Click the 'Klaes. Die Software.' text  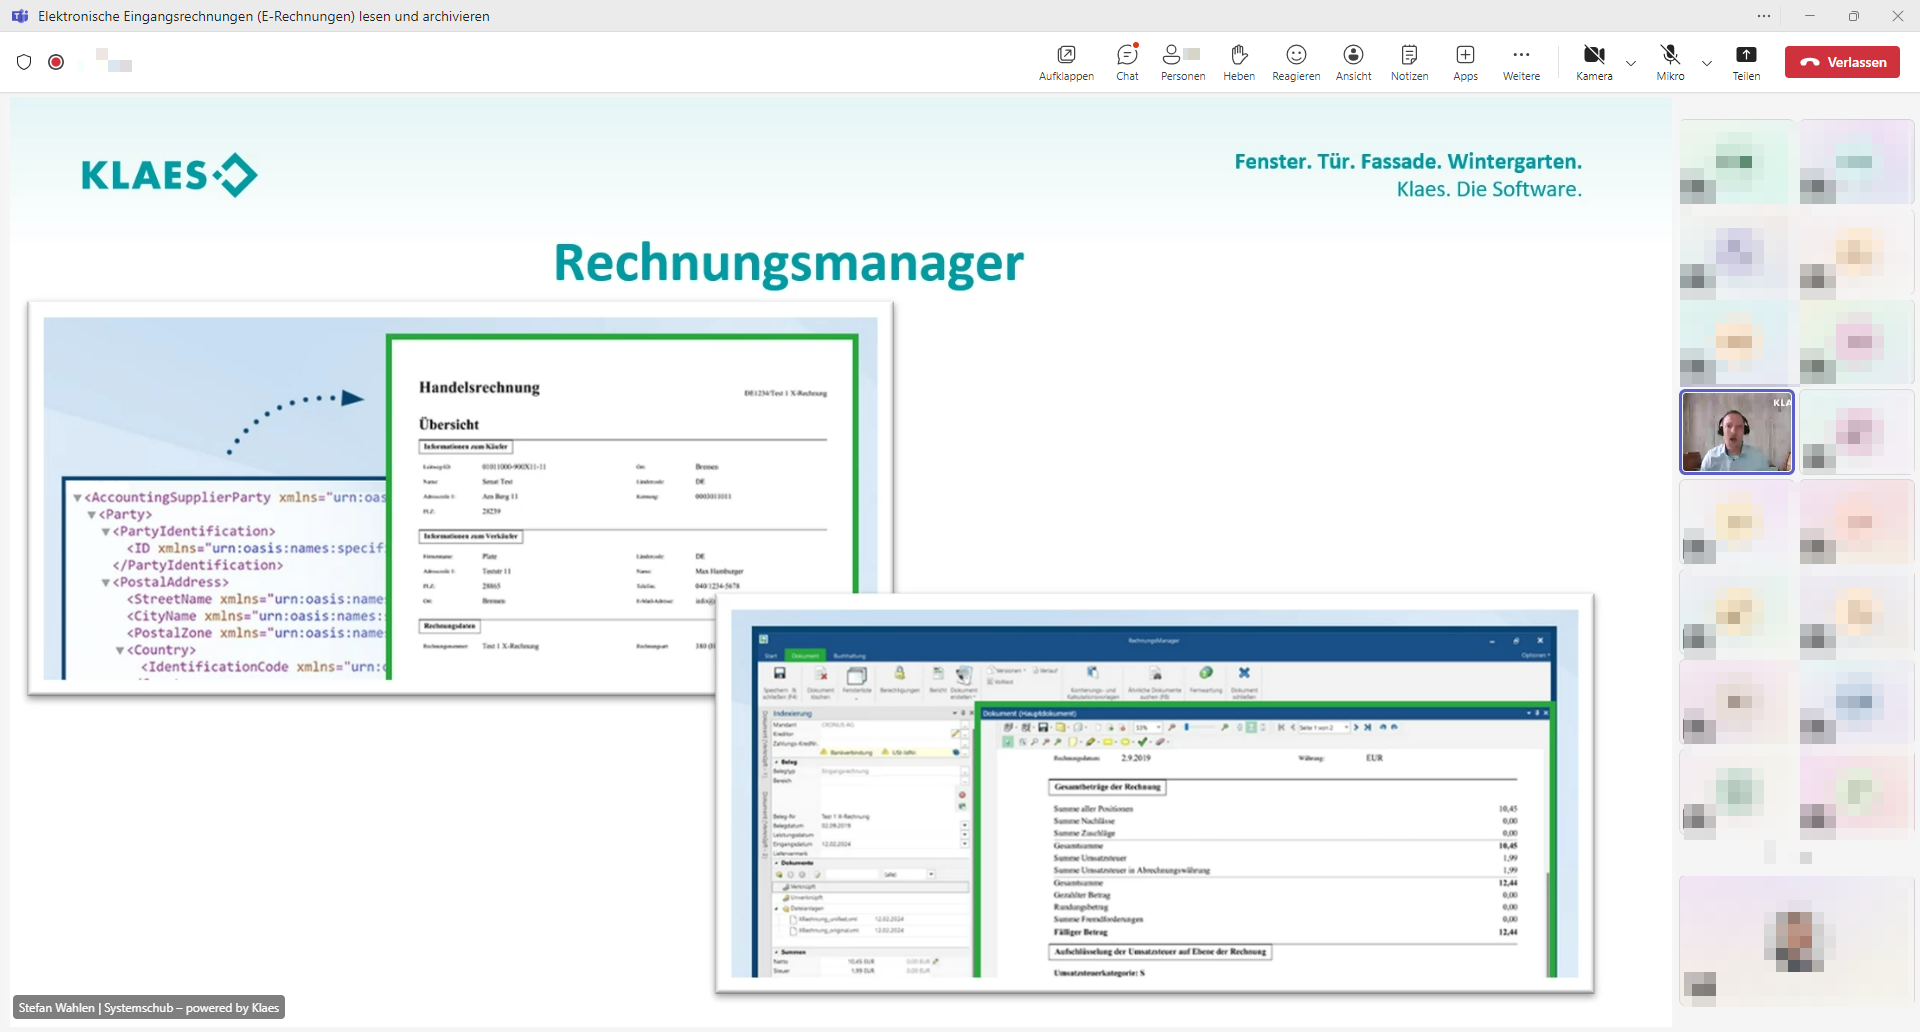(1489, 189)
